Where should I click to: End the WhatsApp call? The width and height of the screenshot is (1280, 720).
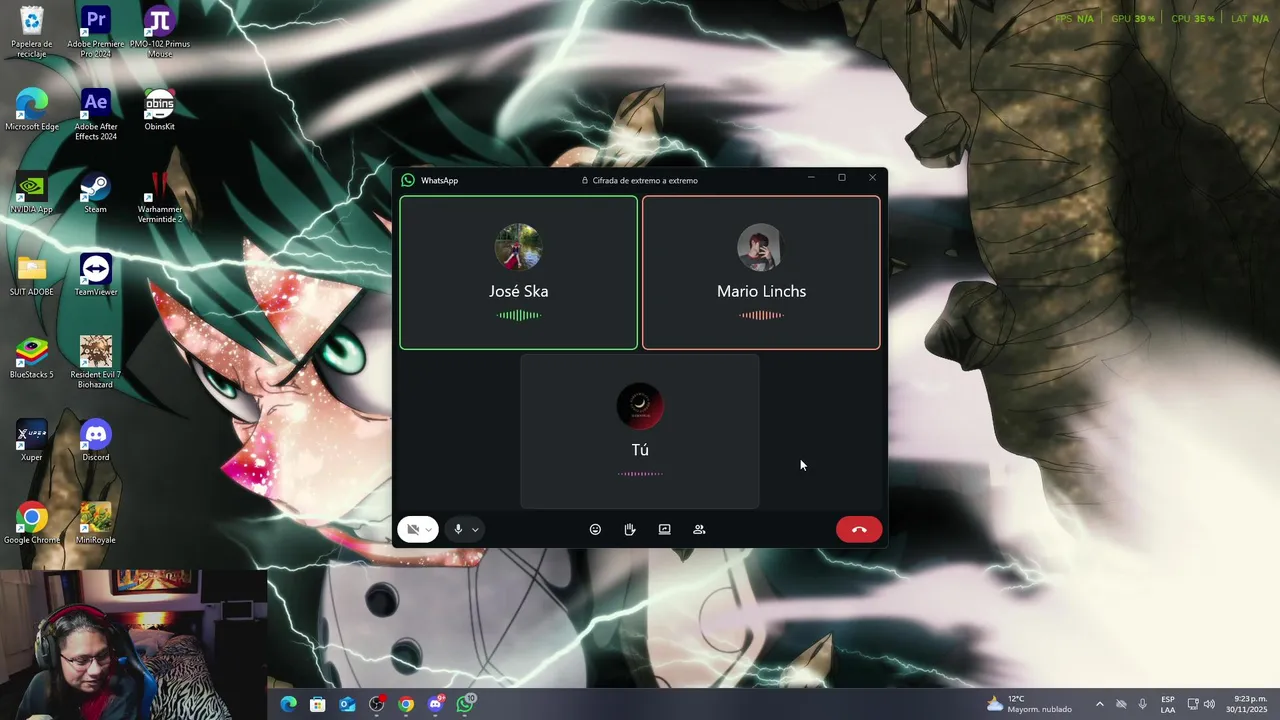[x=859, y=529]
